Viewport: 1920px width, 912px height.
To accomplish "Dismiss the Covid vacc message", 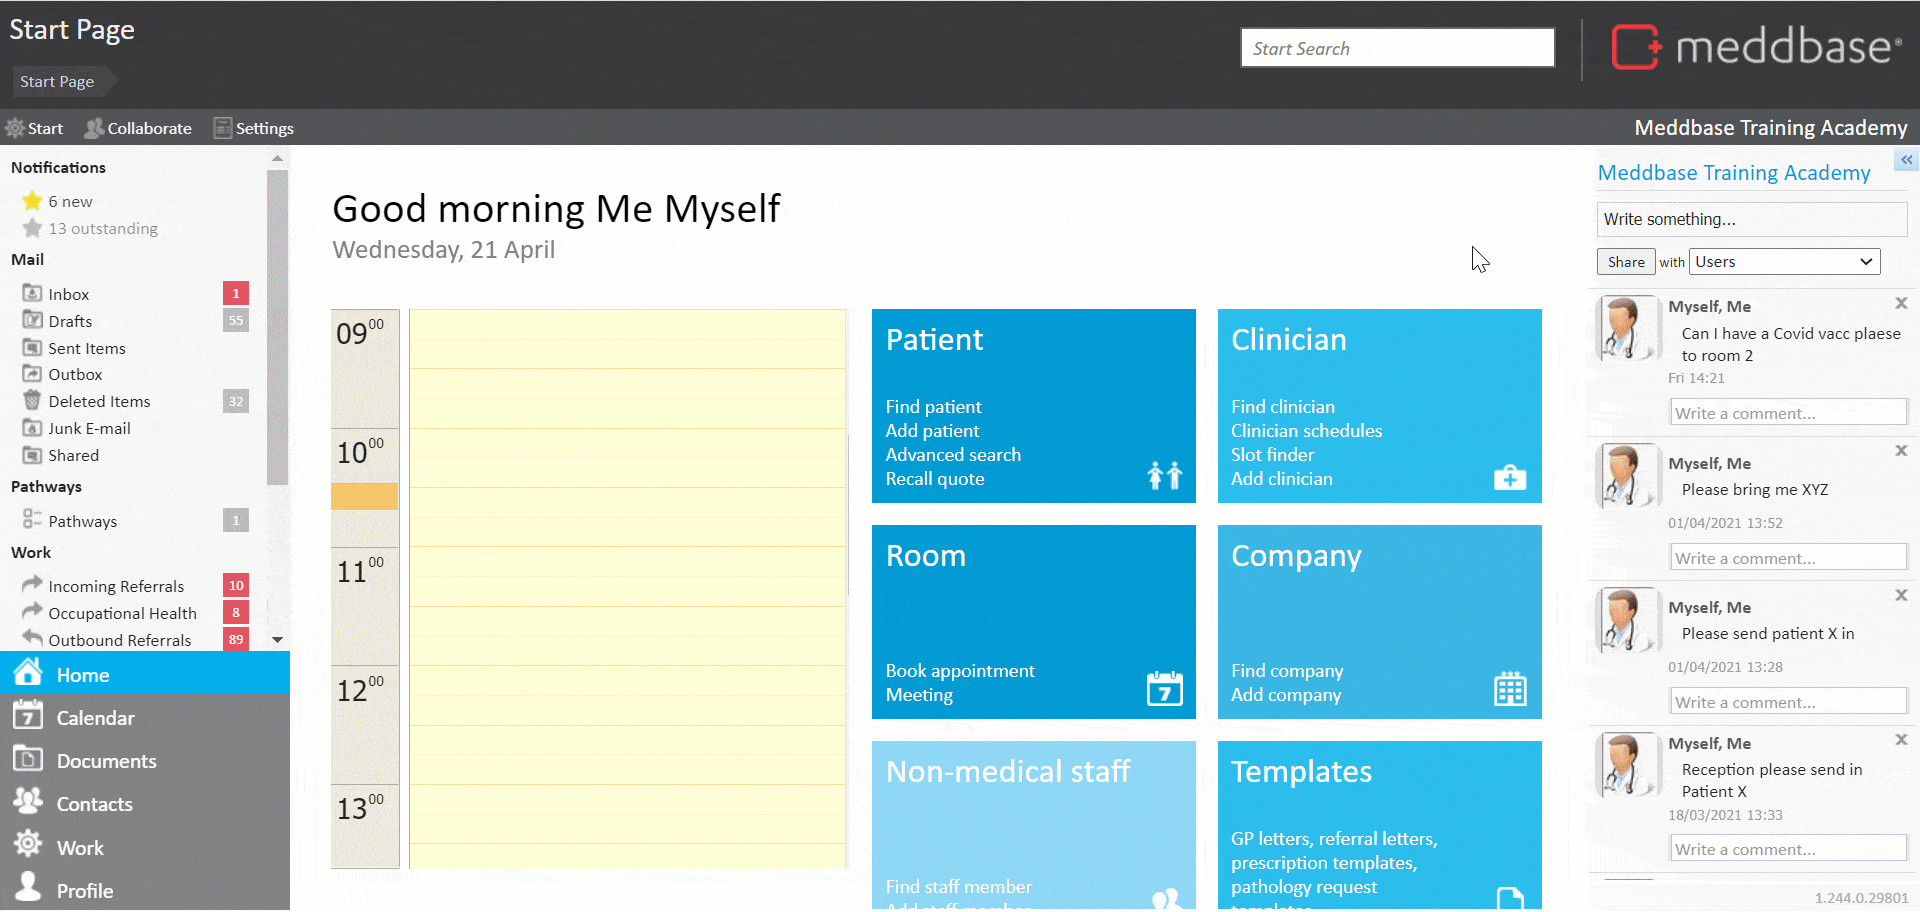I will pos(1901,303).
